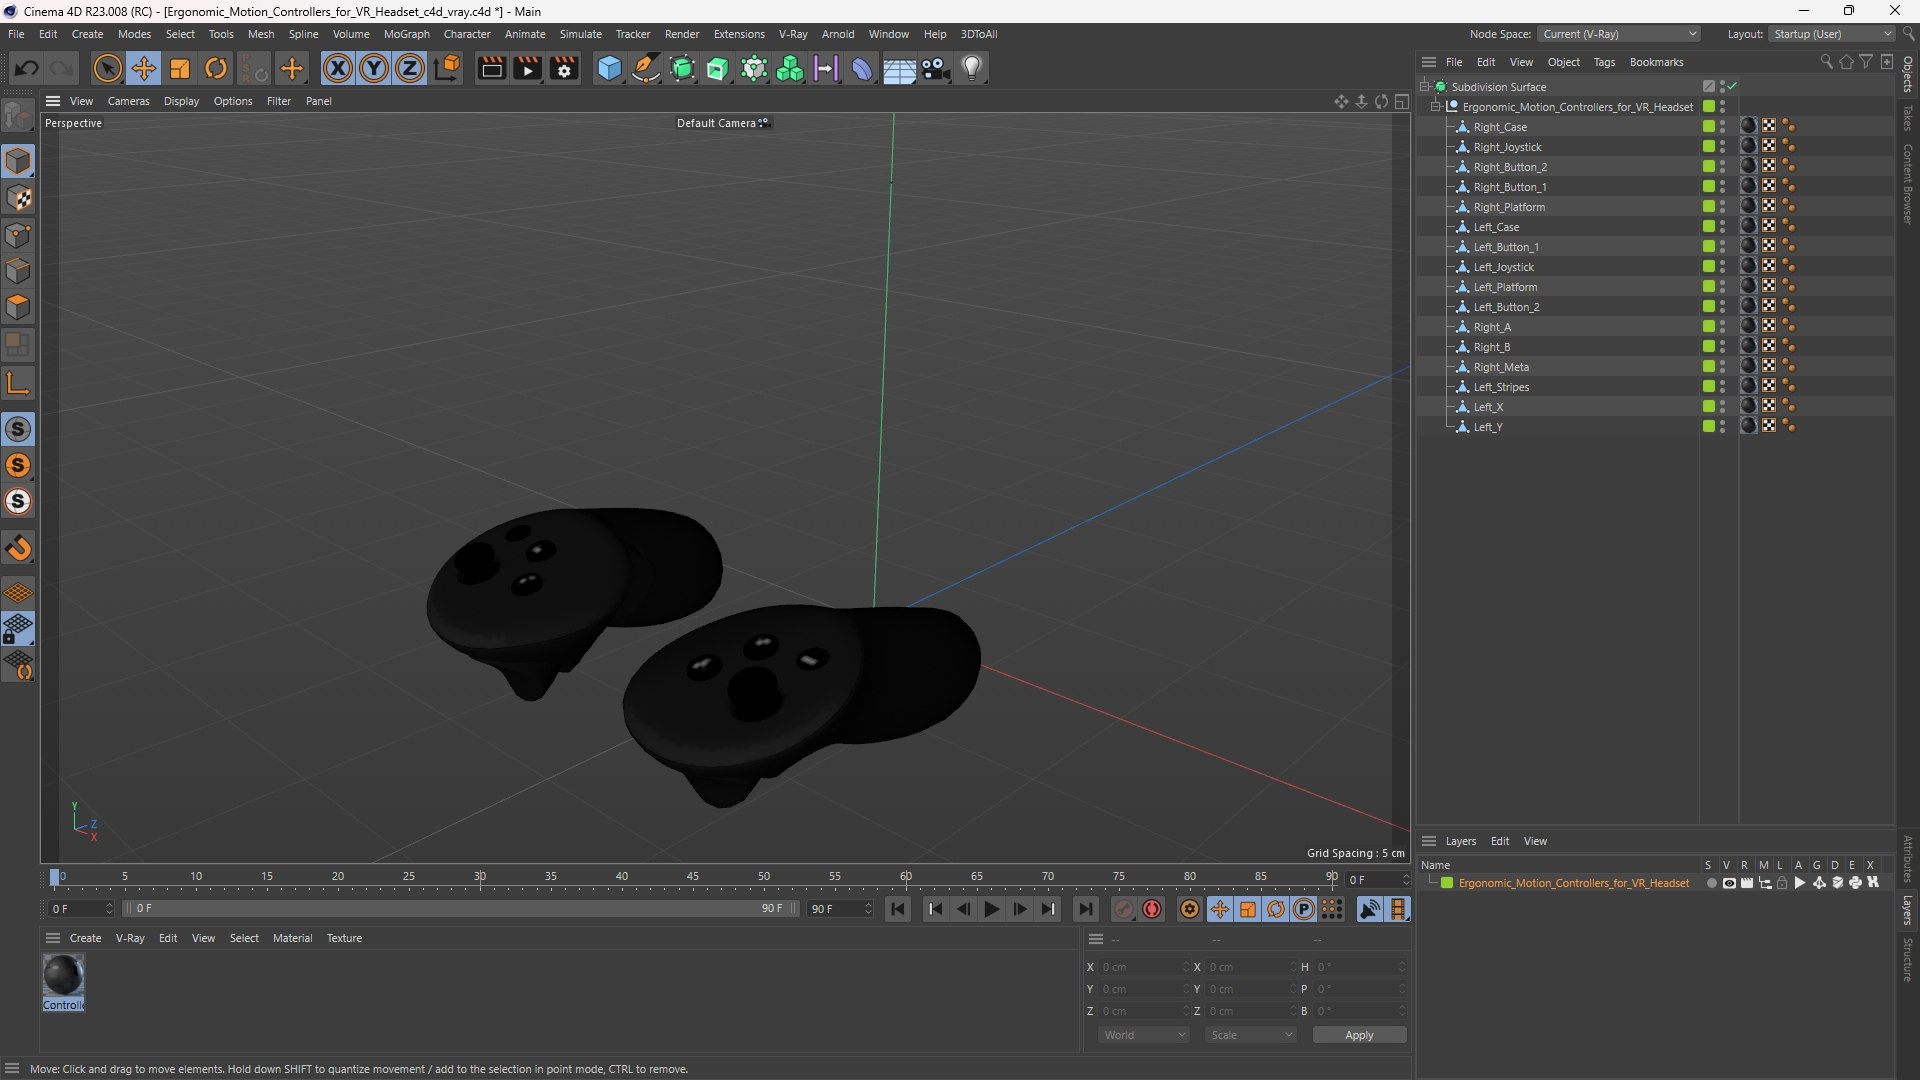The image size is (1920, 1080).
Task: Play the animation forward
Action: [x=991, y=909]
